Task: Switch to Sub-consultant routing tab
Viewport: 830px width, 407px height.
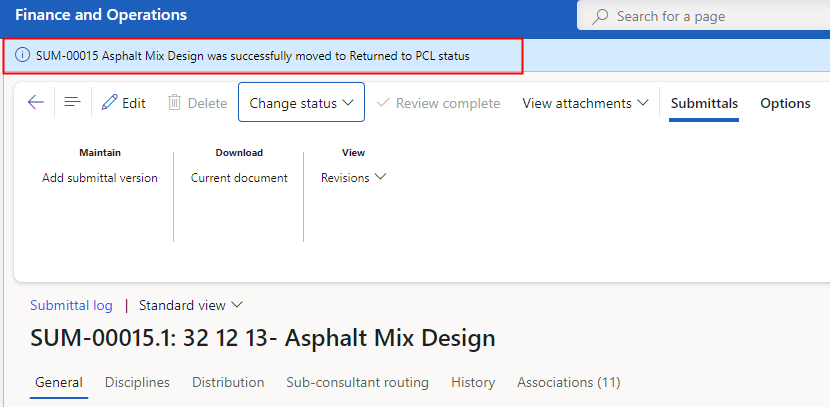Action: click(357, 382)
